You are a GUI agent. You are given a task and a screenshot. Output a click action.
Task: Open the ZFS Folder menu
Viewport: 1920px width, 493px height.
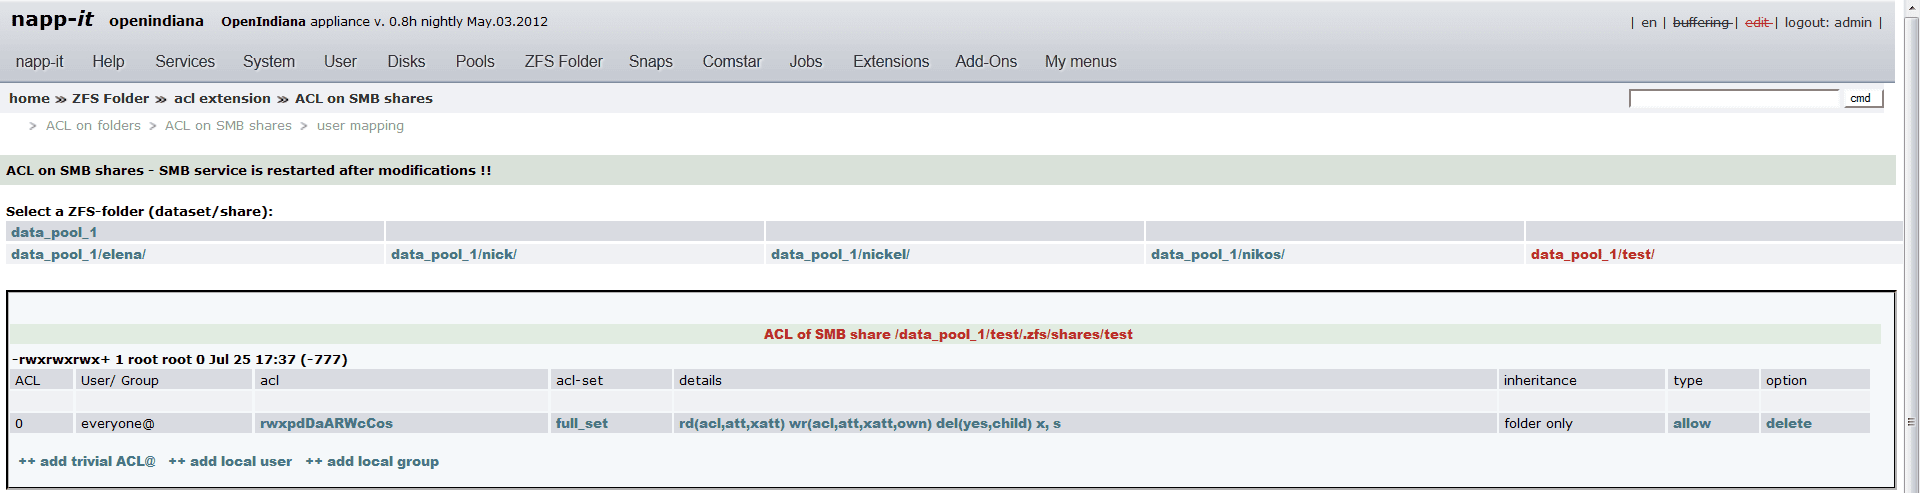pyautogui.click(x=563, y=62)
